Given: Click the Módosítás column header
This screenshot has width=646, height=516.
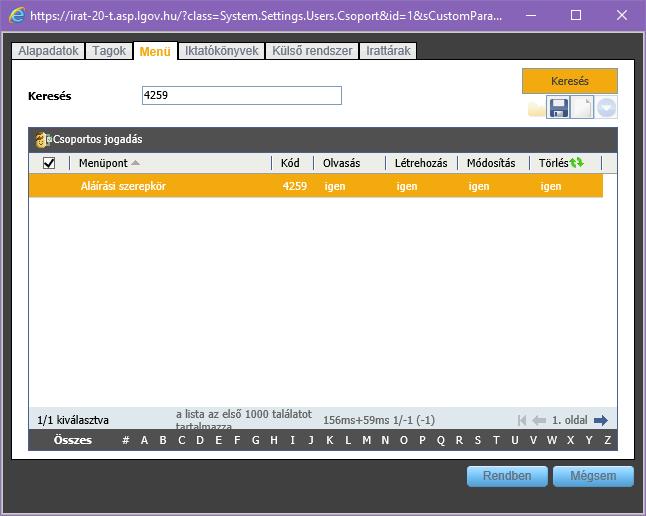Looking at the screenshot, I should 491,163.
